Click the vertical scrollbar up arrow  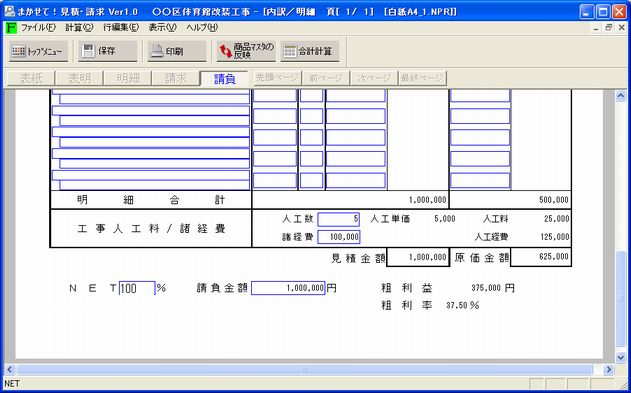[621, 96]
